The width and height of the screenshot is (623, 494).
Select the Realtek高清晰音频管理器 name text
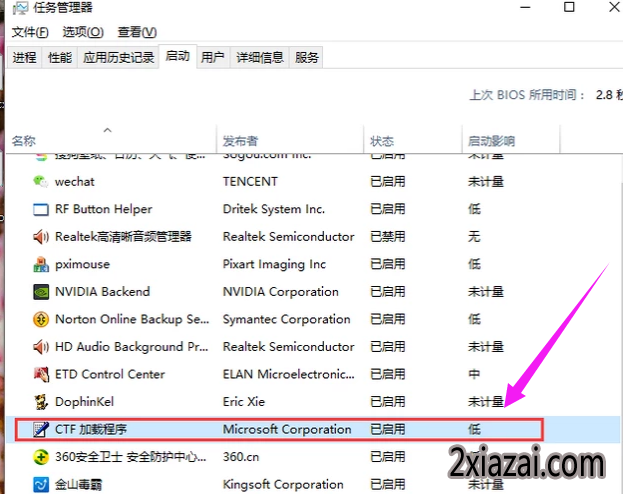pos(123,237)
